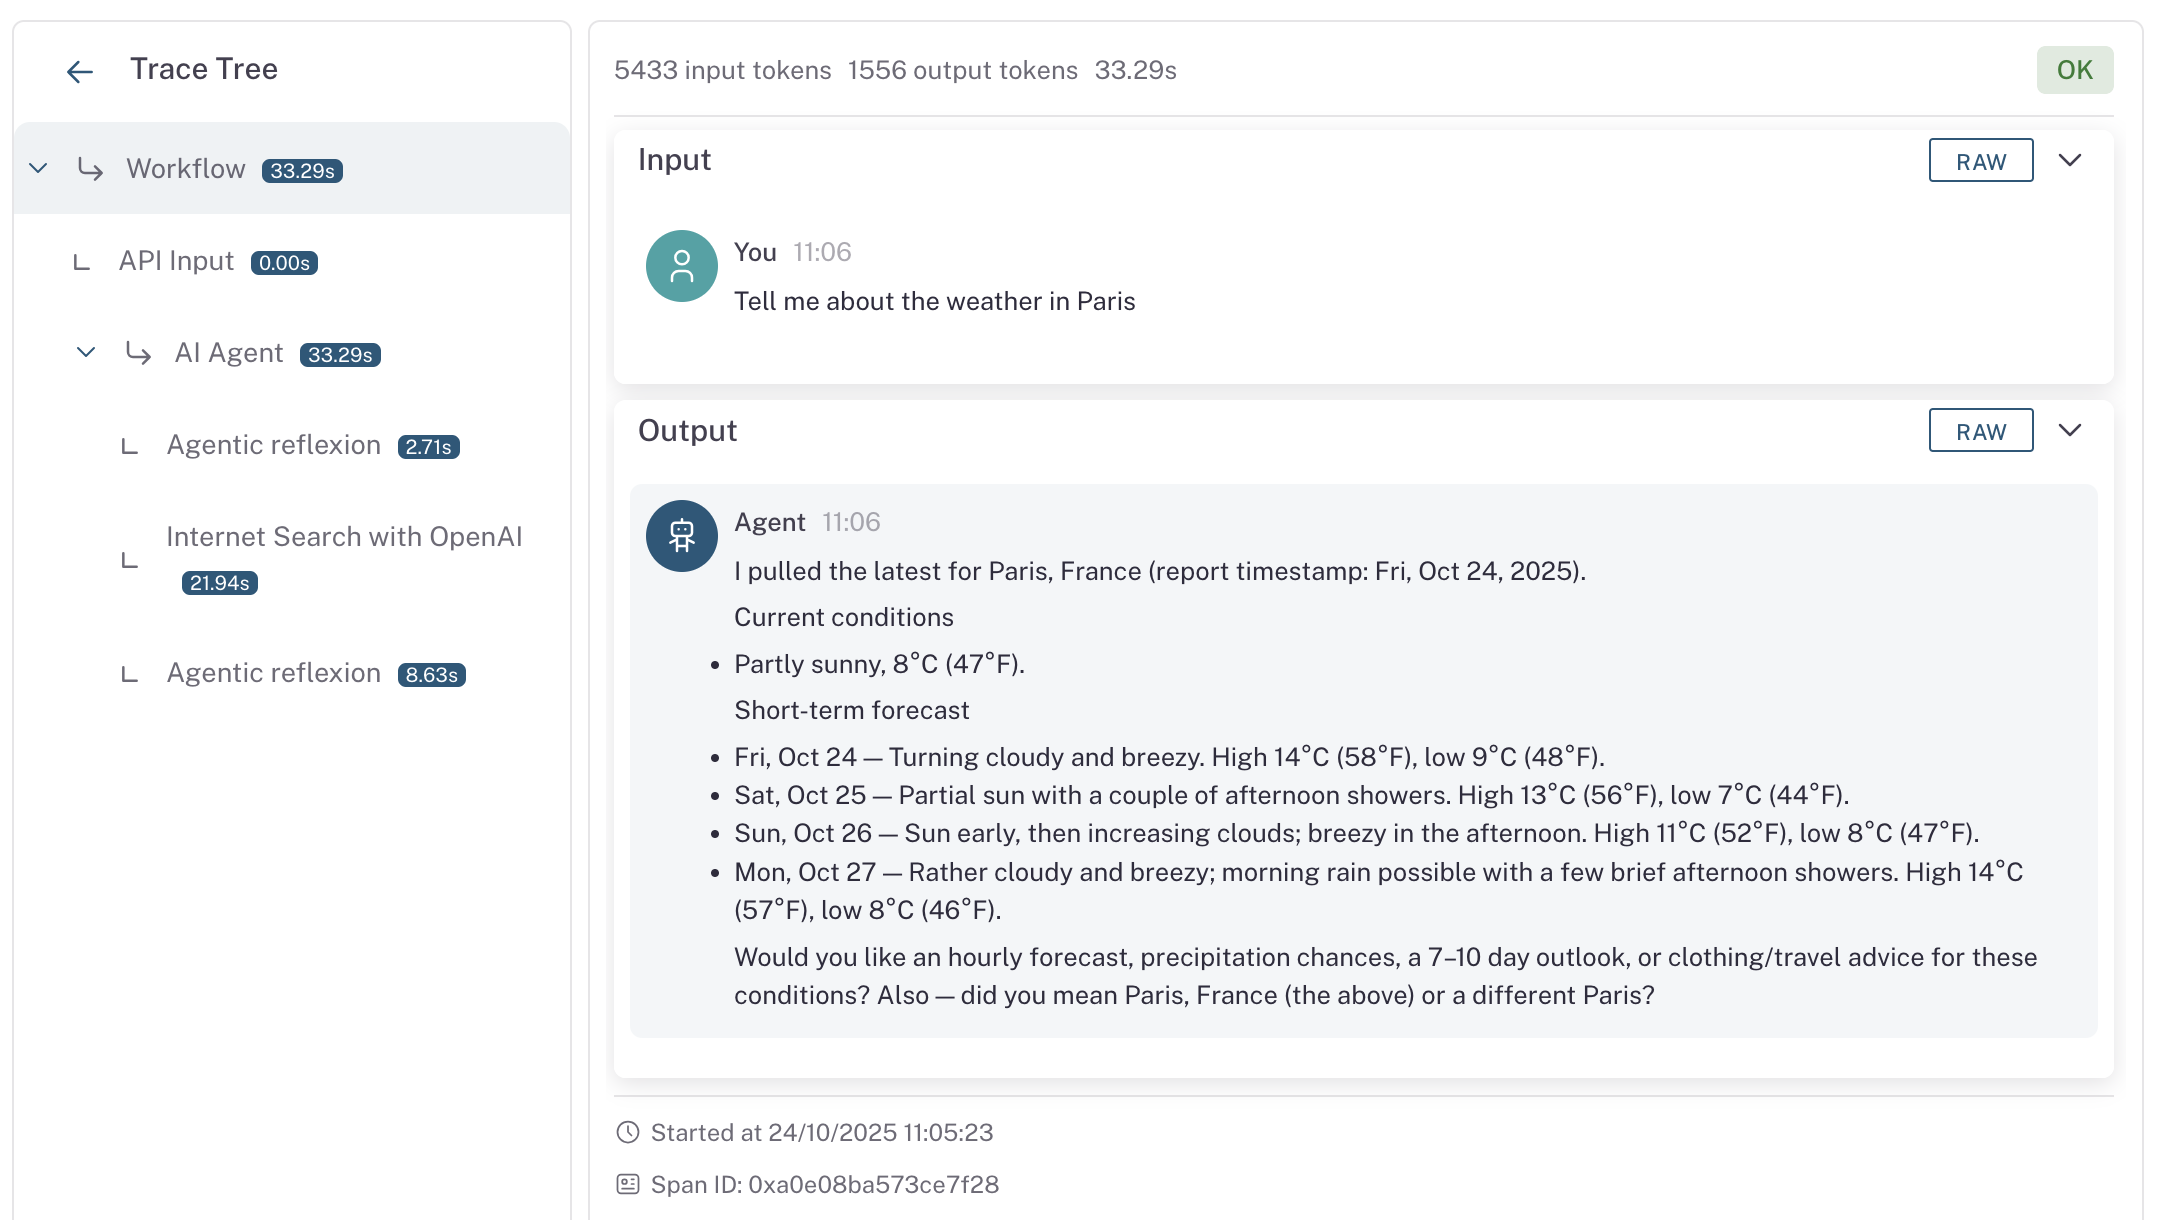Click the Span ID card icon
2160x1220 pixels.
pos(626,1183)
